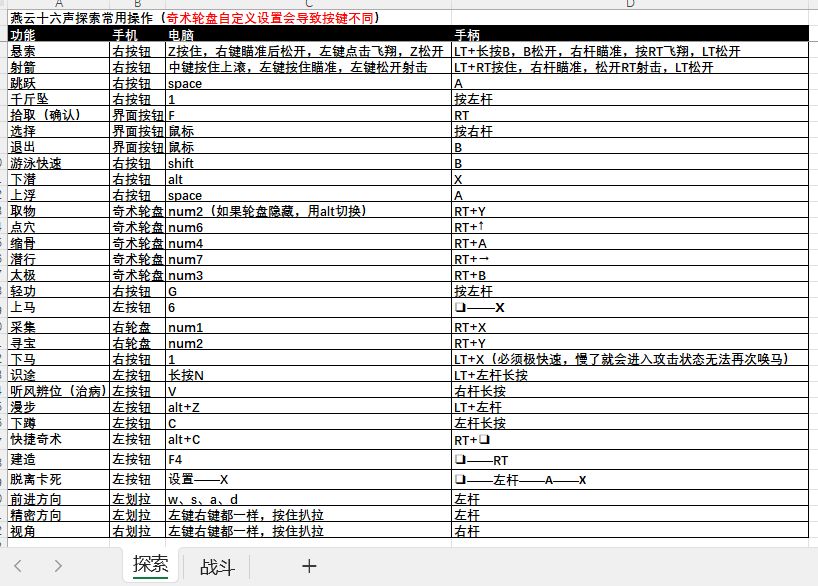Screen dimensions: 818x586
Task: Click cell w、s、a、d
Action: click(308, 498)
